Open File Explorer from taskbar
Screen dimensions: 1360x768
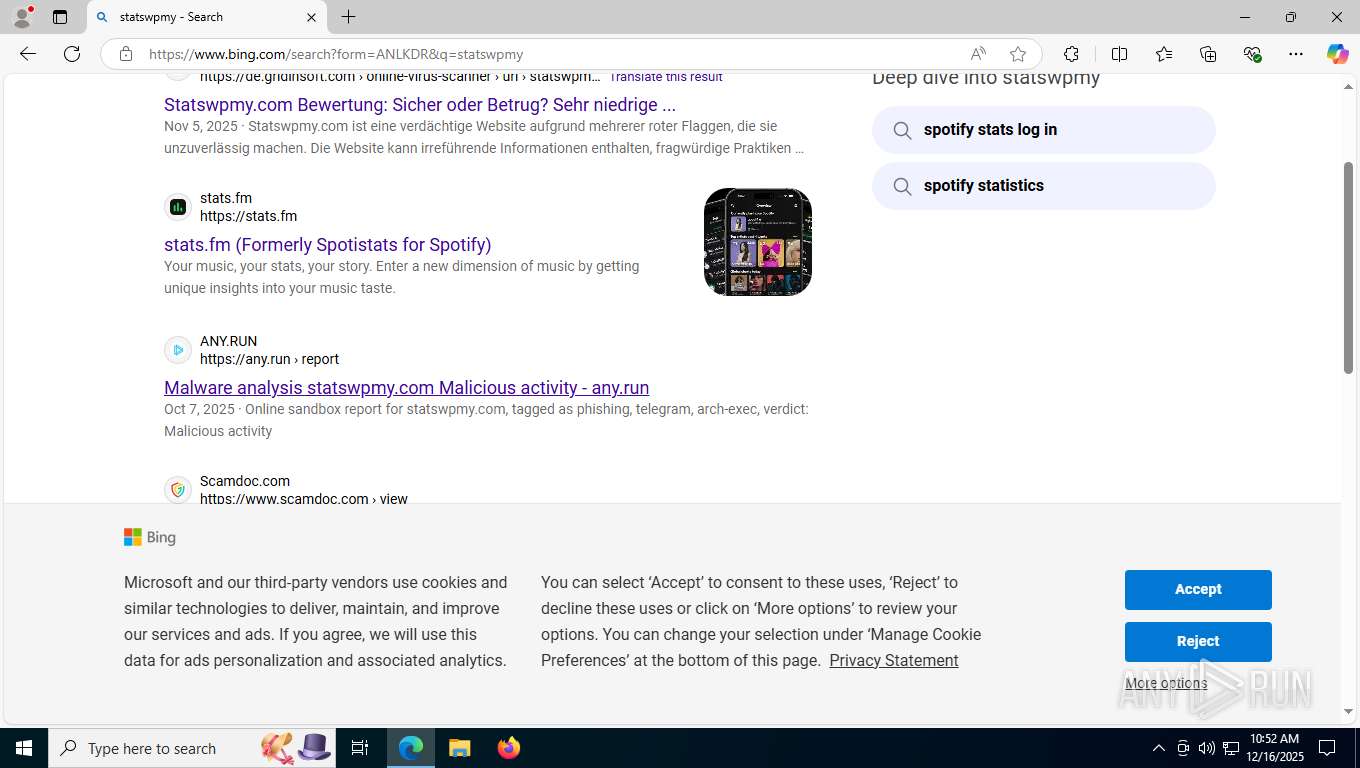[x=459, y=748]
